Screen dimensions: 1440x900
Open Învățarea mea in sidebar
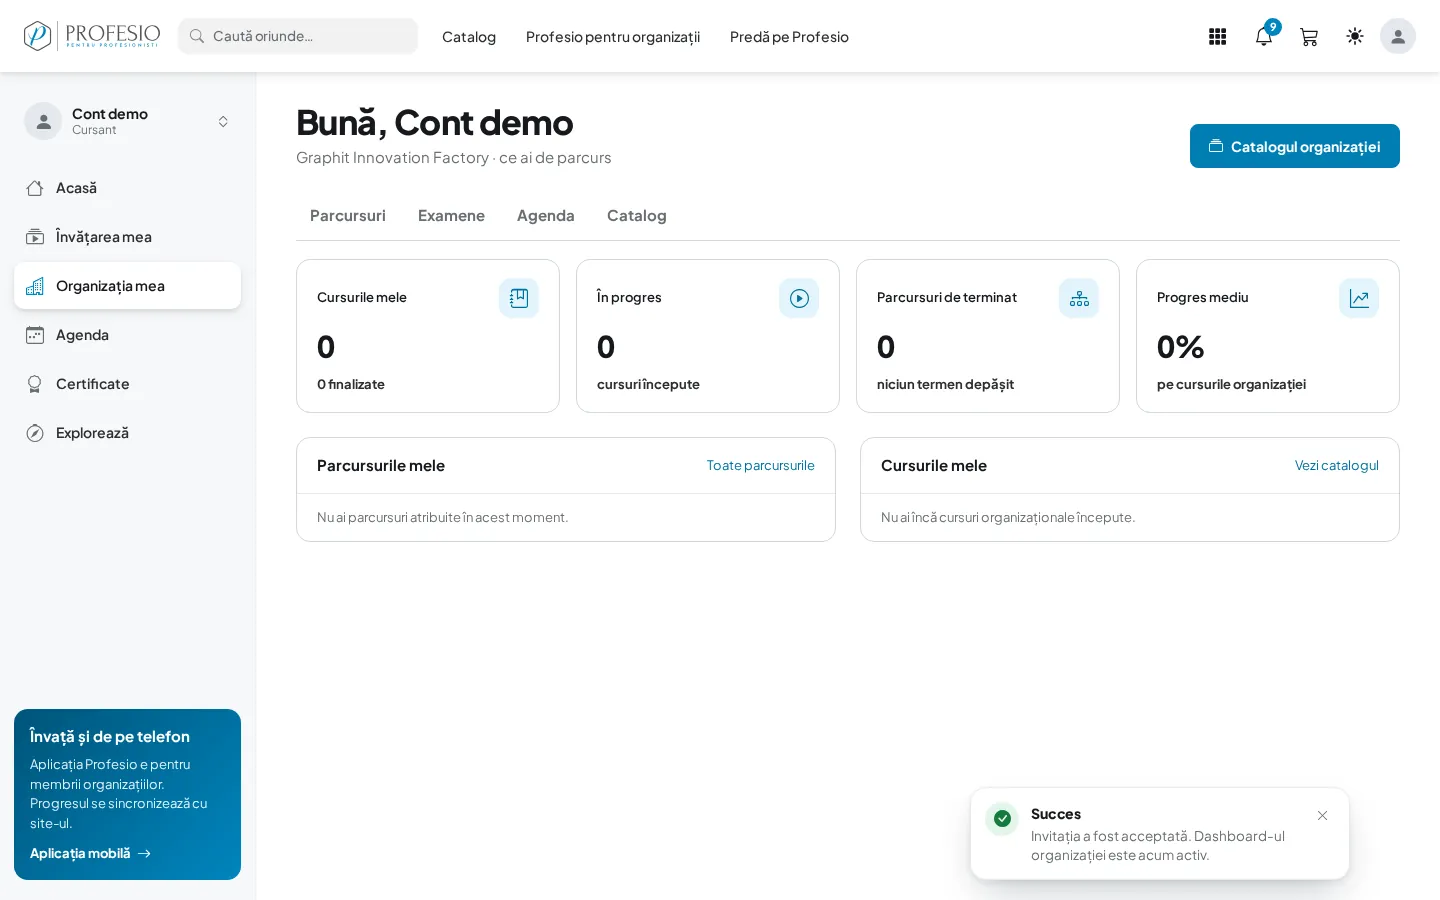(x=127, y=237)
